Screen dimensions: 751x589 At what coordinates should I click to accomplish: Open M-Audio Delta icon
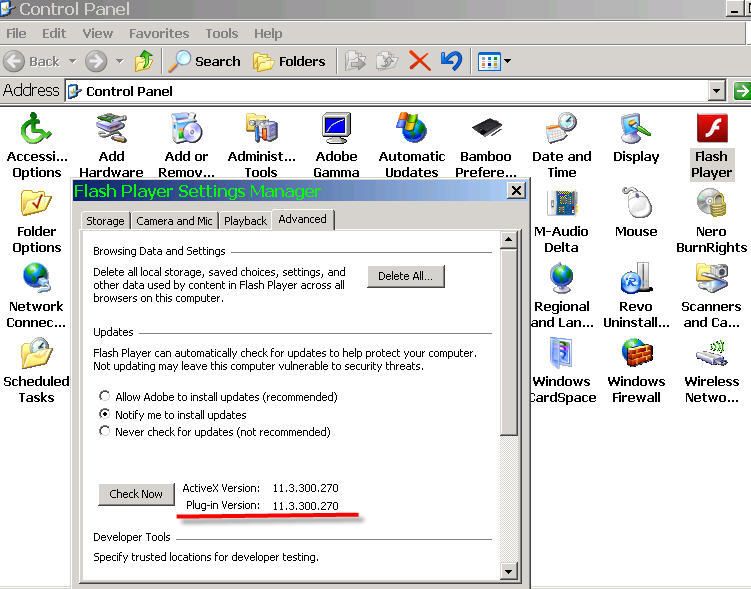(561, 221)
